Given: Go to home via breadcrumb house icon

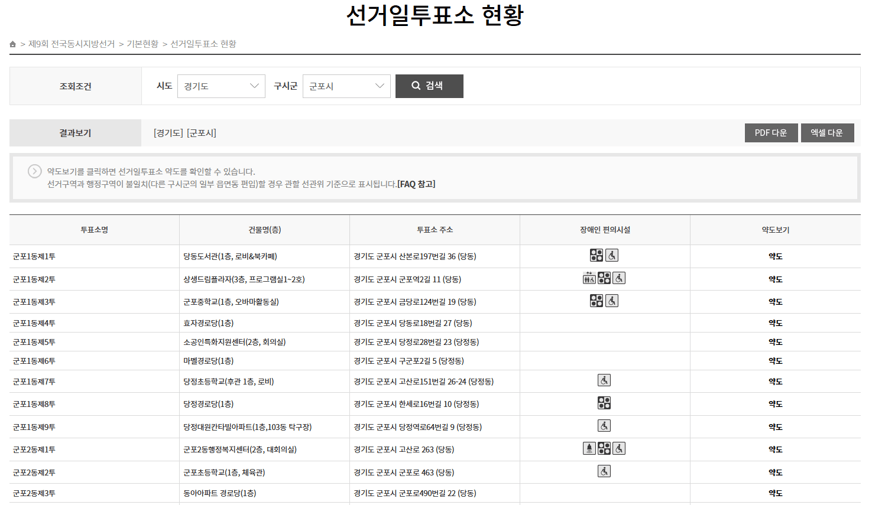Looking at the screenshot, I should tap(13, 44).
